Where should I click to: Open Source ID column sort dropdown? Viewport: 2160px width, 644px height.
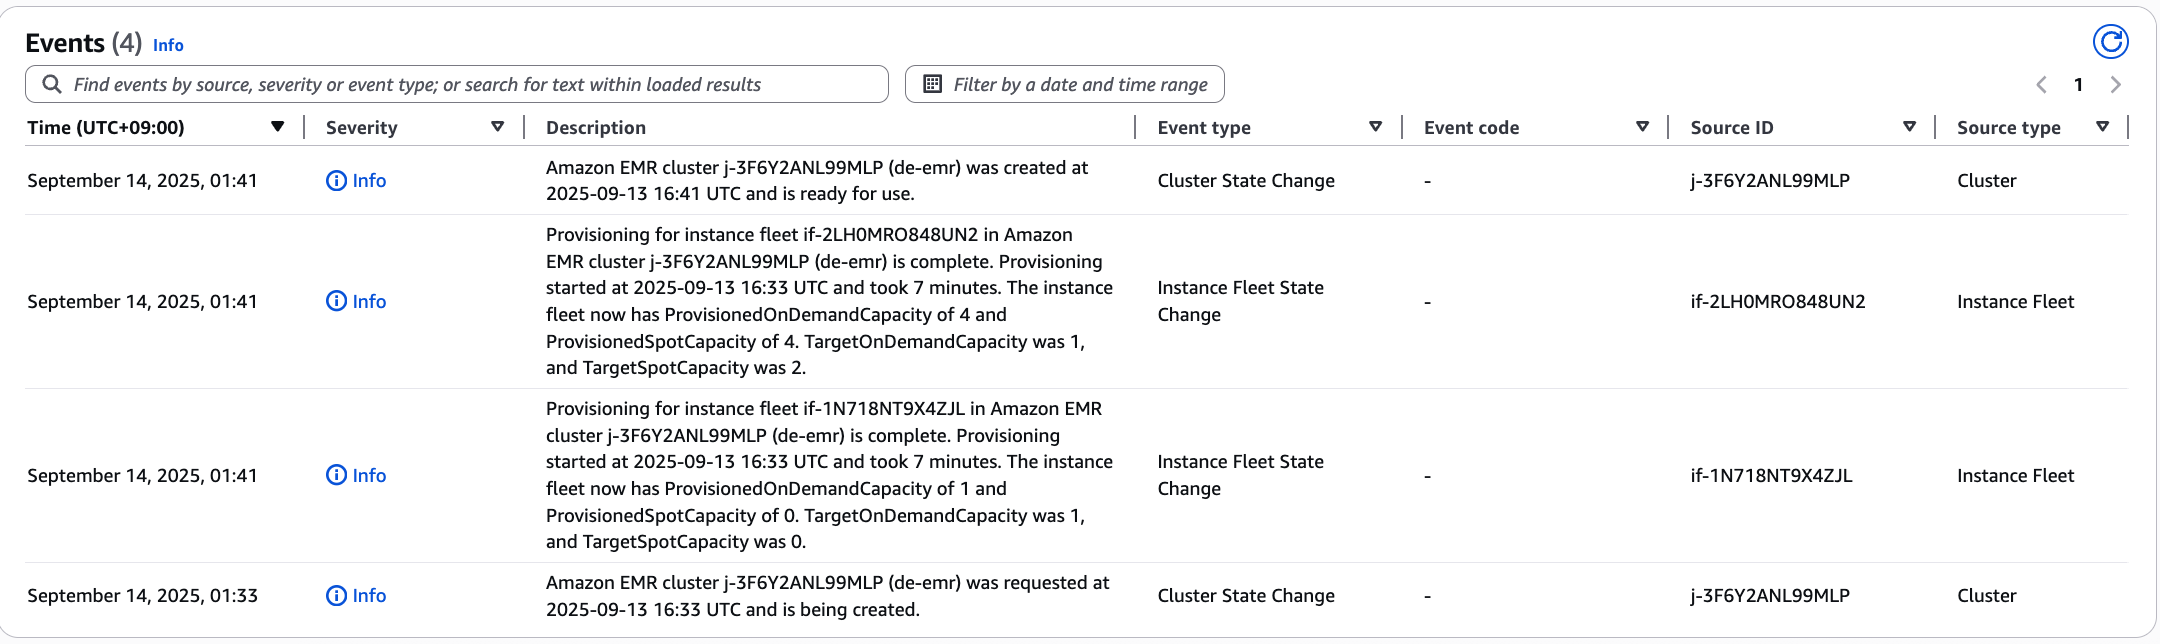point(1909,127)
